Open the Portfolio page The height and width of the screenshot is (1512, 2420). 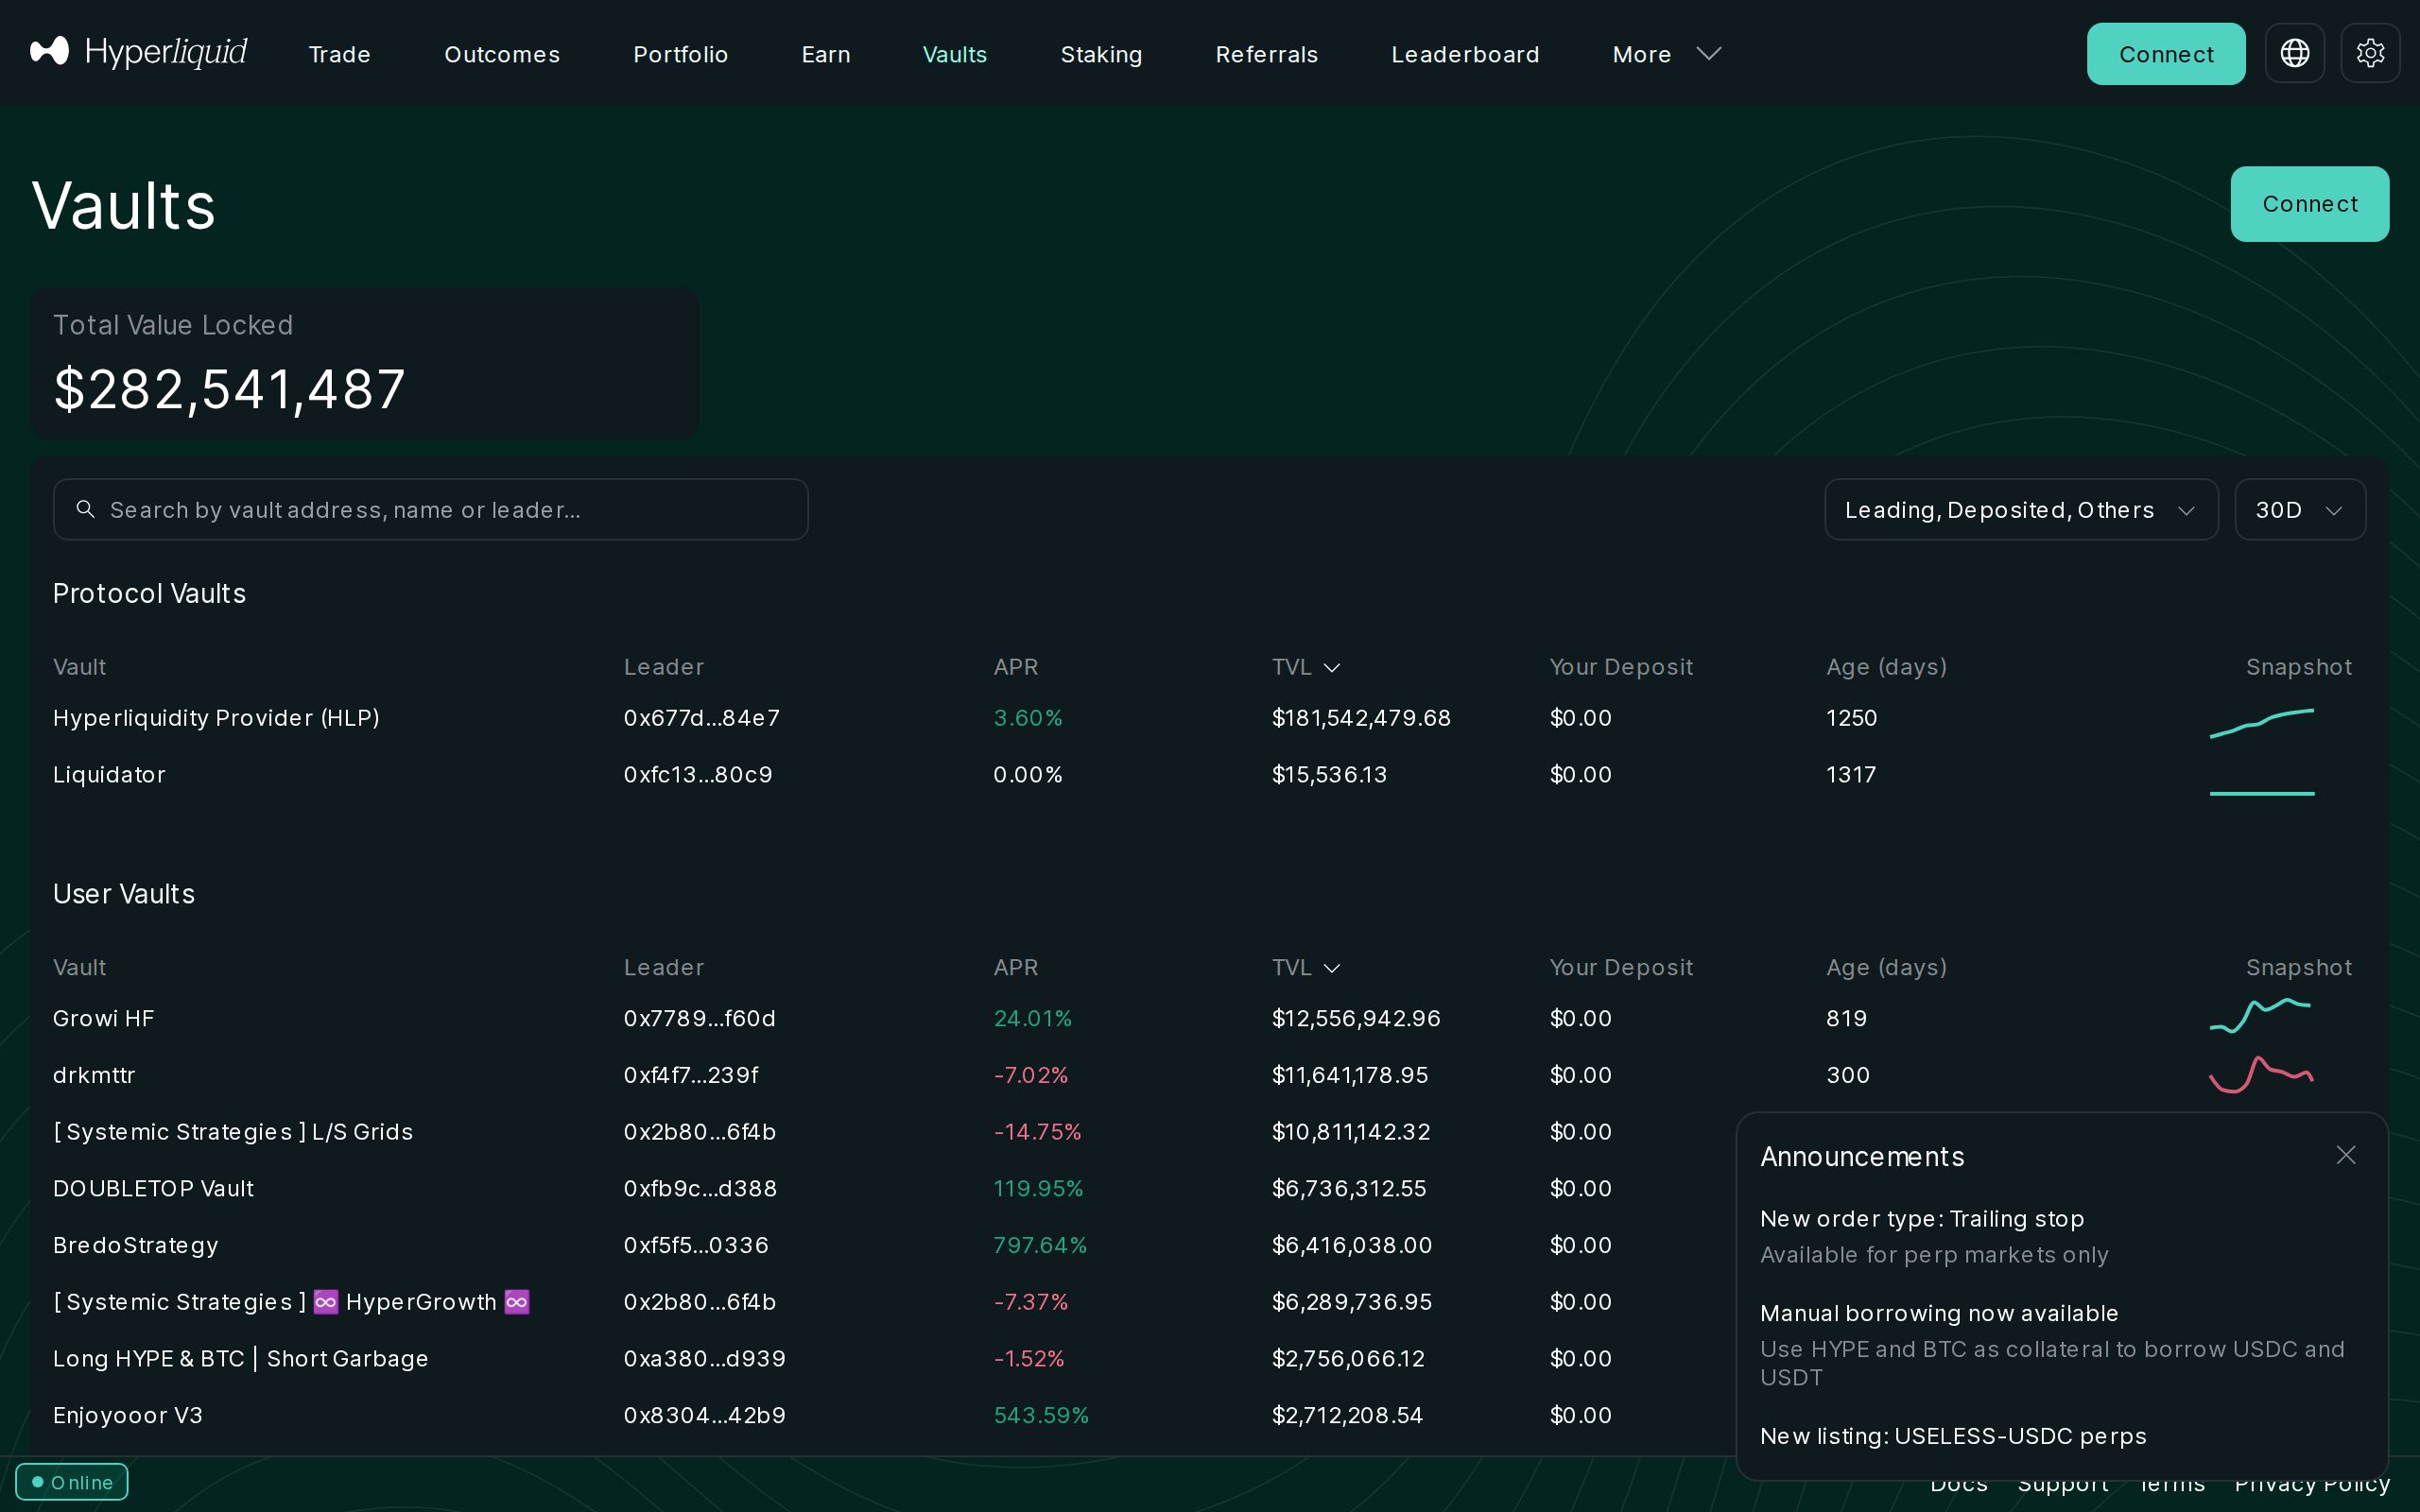pyautogui.click(x=680, y=54)
